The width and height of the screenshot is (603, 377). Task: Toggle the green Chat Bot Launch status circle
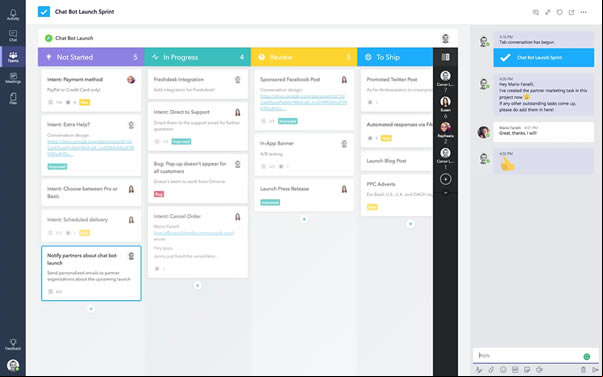[x=48, y=38]
